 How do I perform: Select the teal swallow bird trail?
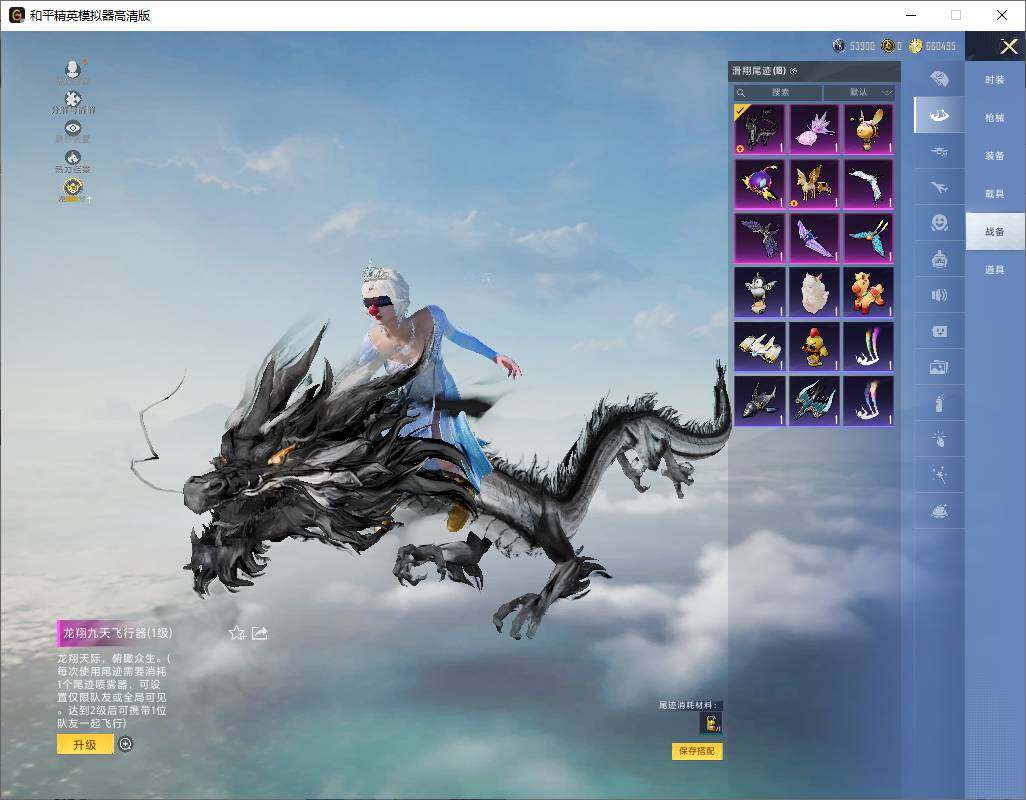pyautogui.click(x=814, y=401)
